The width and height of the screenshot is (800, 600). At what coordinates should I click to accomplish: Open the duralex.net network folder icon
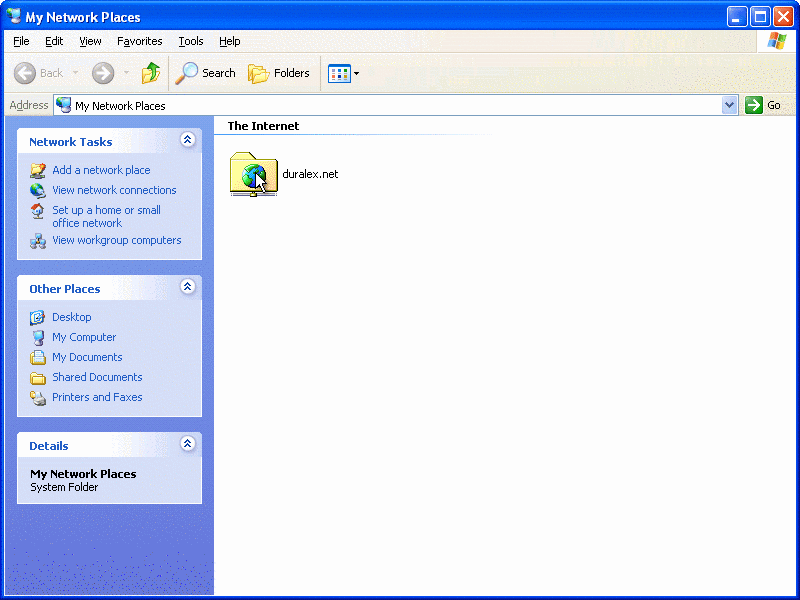(254, 174)
